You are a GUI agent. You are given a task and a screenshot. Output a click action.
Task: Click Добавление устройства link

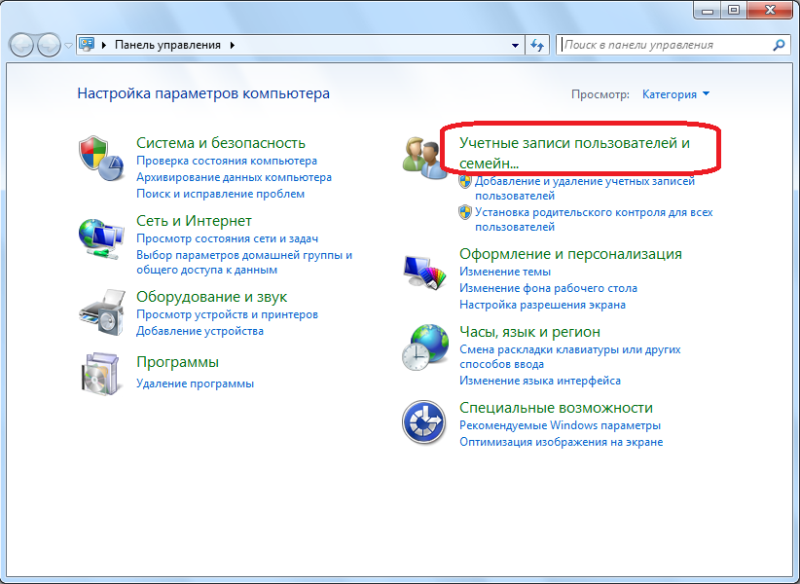click(x=199, y=331)
